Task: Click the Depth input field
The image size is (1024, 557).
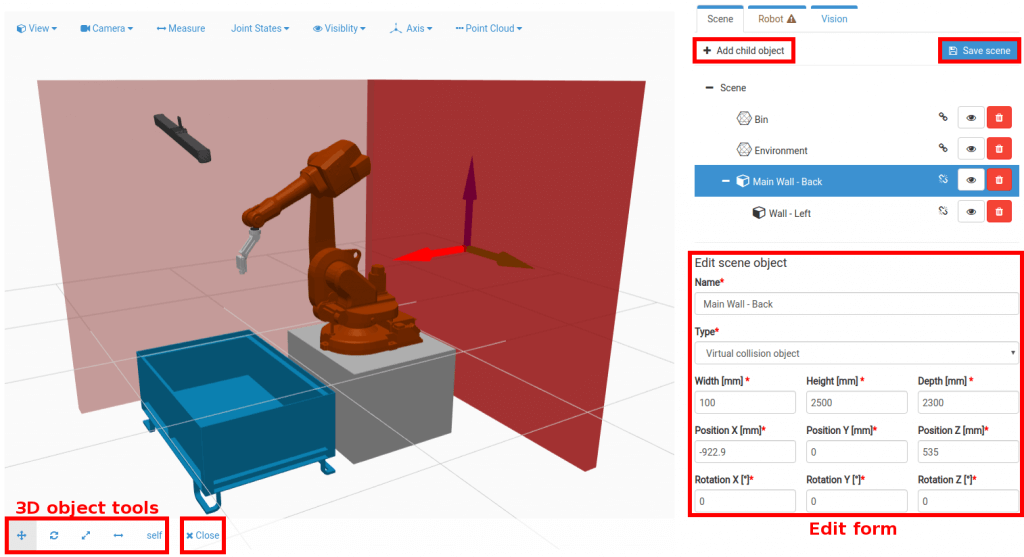Action: (x=968, y=402)
